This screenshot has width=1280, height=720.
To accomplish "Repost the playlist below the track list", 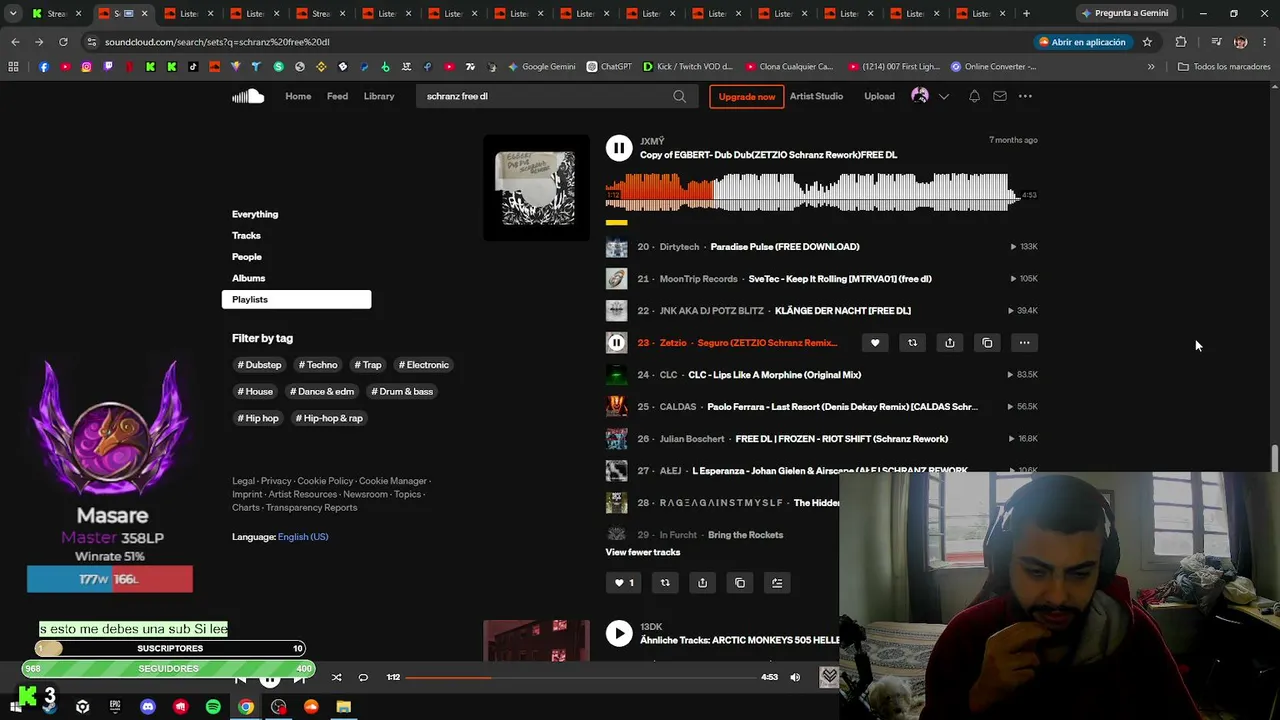I will click(665, 583).
